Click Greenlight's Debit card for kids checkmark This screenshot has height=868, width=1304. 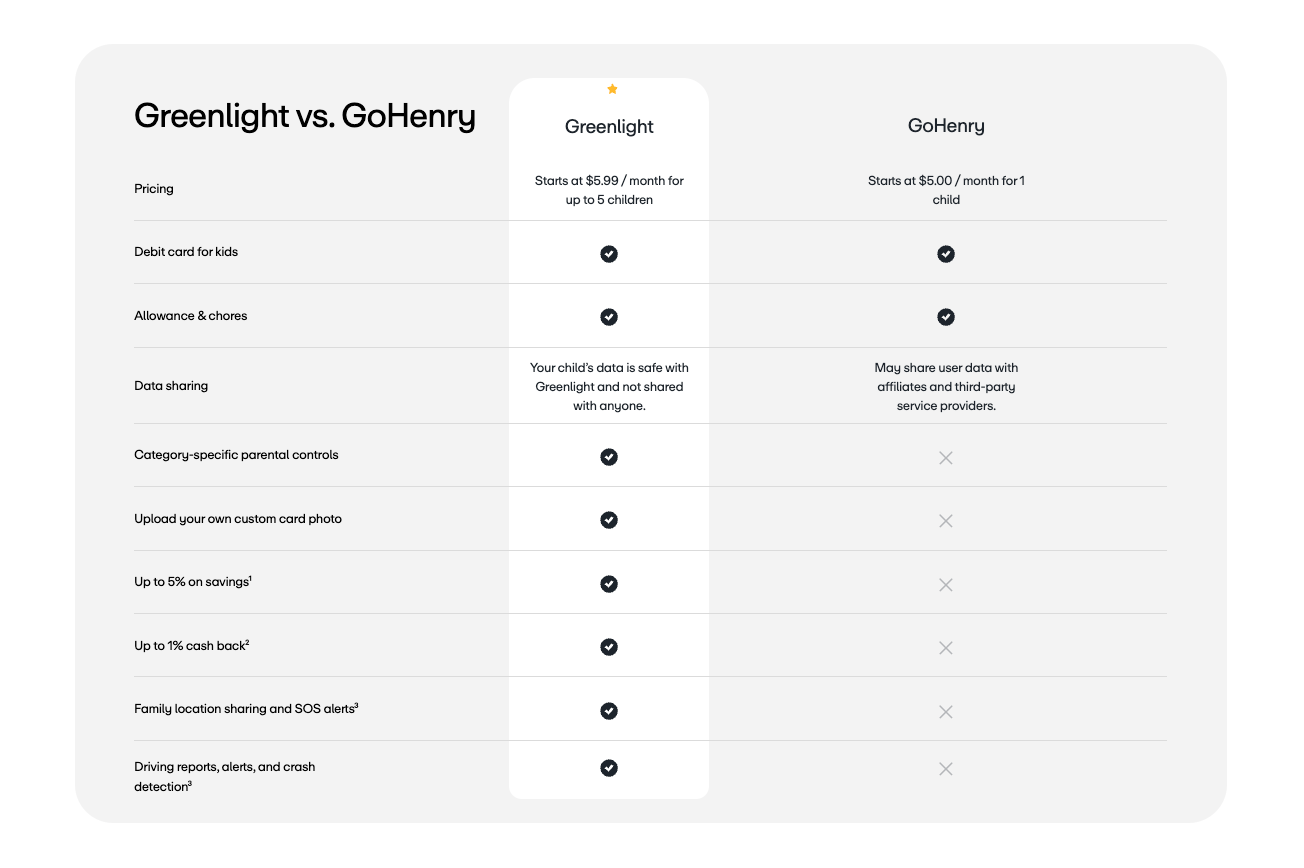point(609,254)
